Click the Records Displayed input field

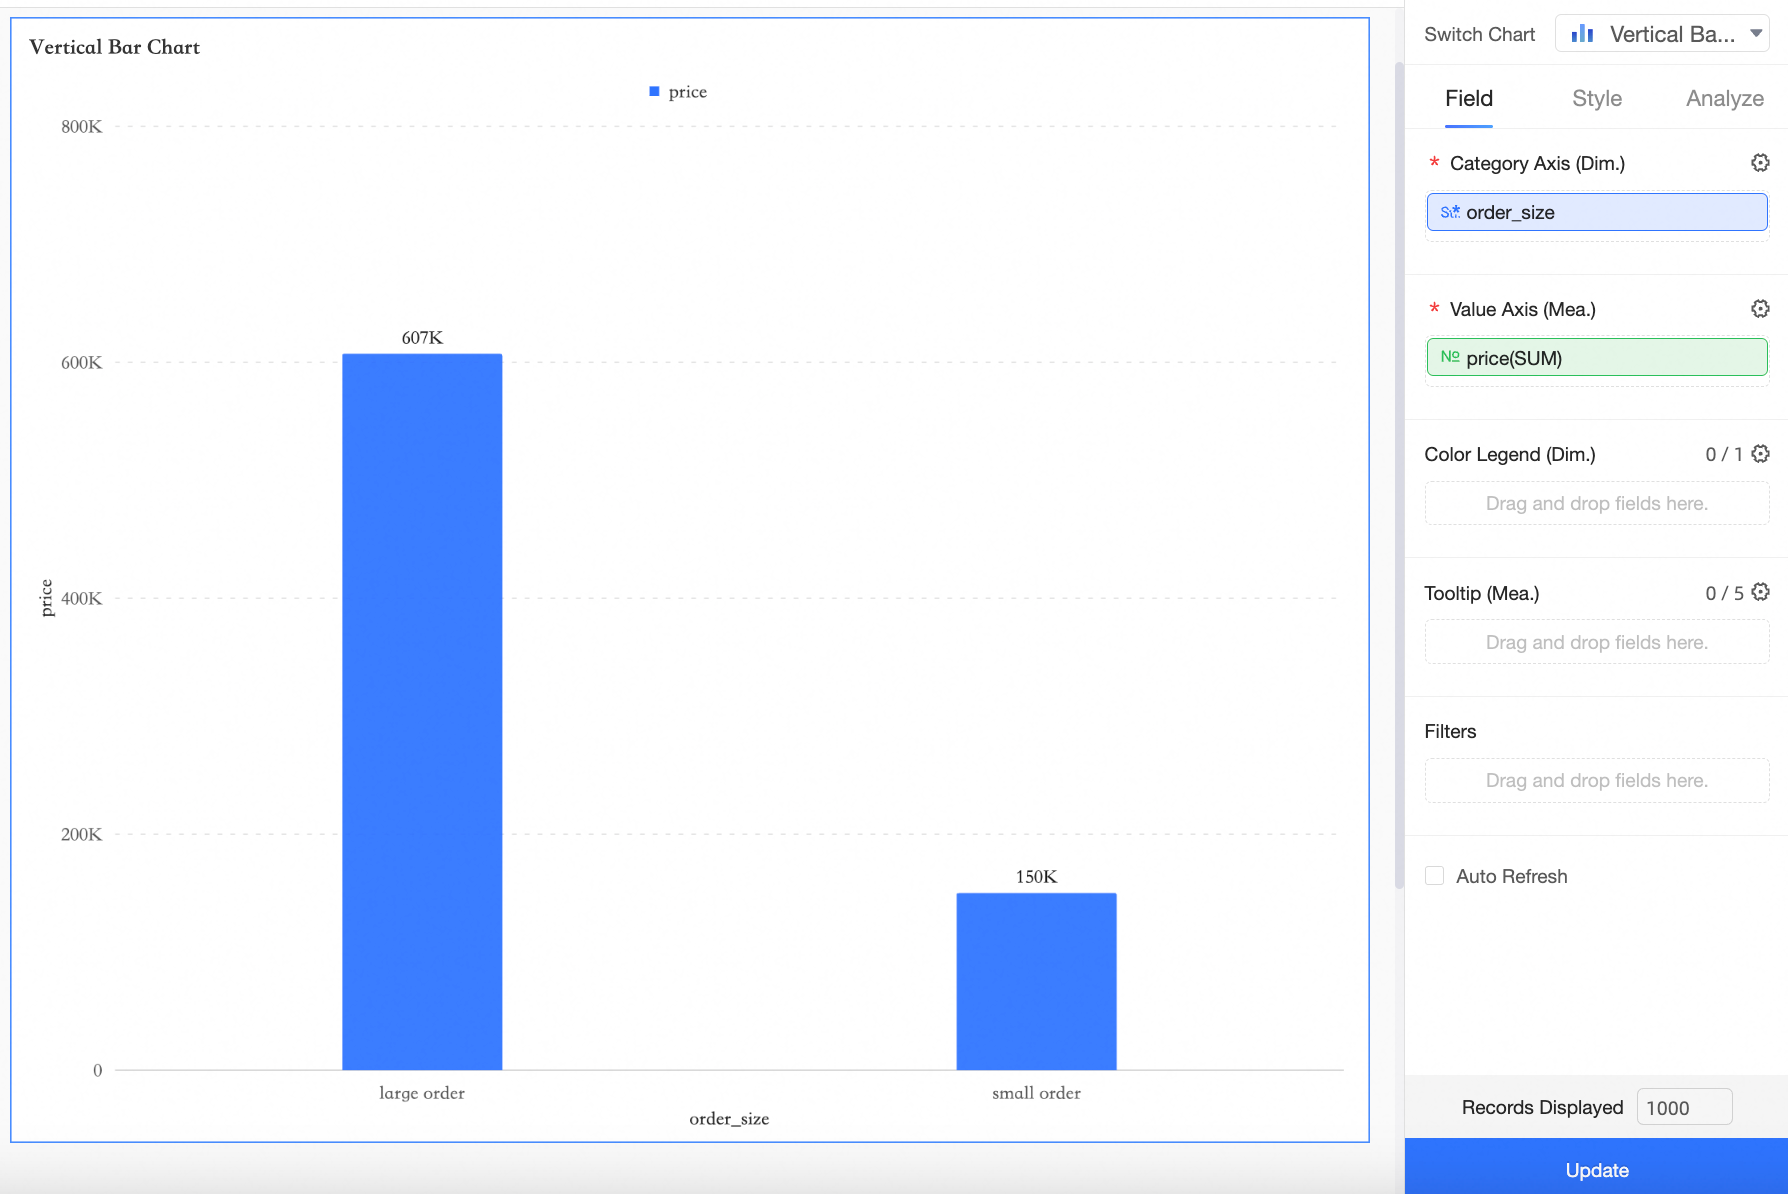[1684, 1107]
